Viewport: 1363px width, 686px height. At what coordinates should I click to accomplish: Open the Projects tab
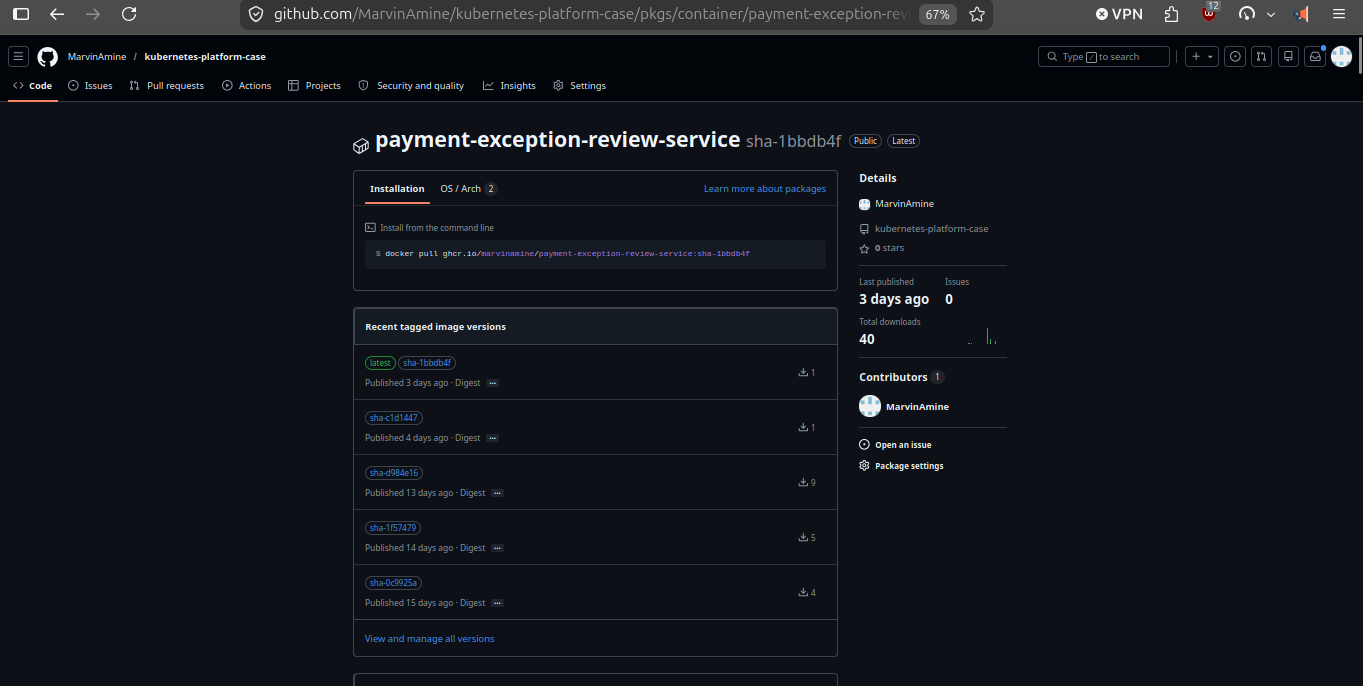tap(315, 86)
